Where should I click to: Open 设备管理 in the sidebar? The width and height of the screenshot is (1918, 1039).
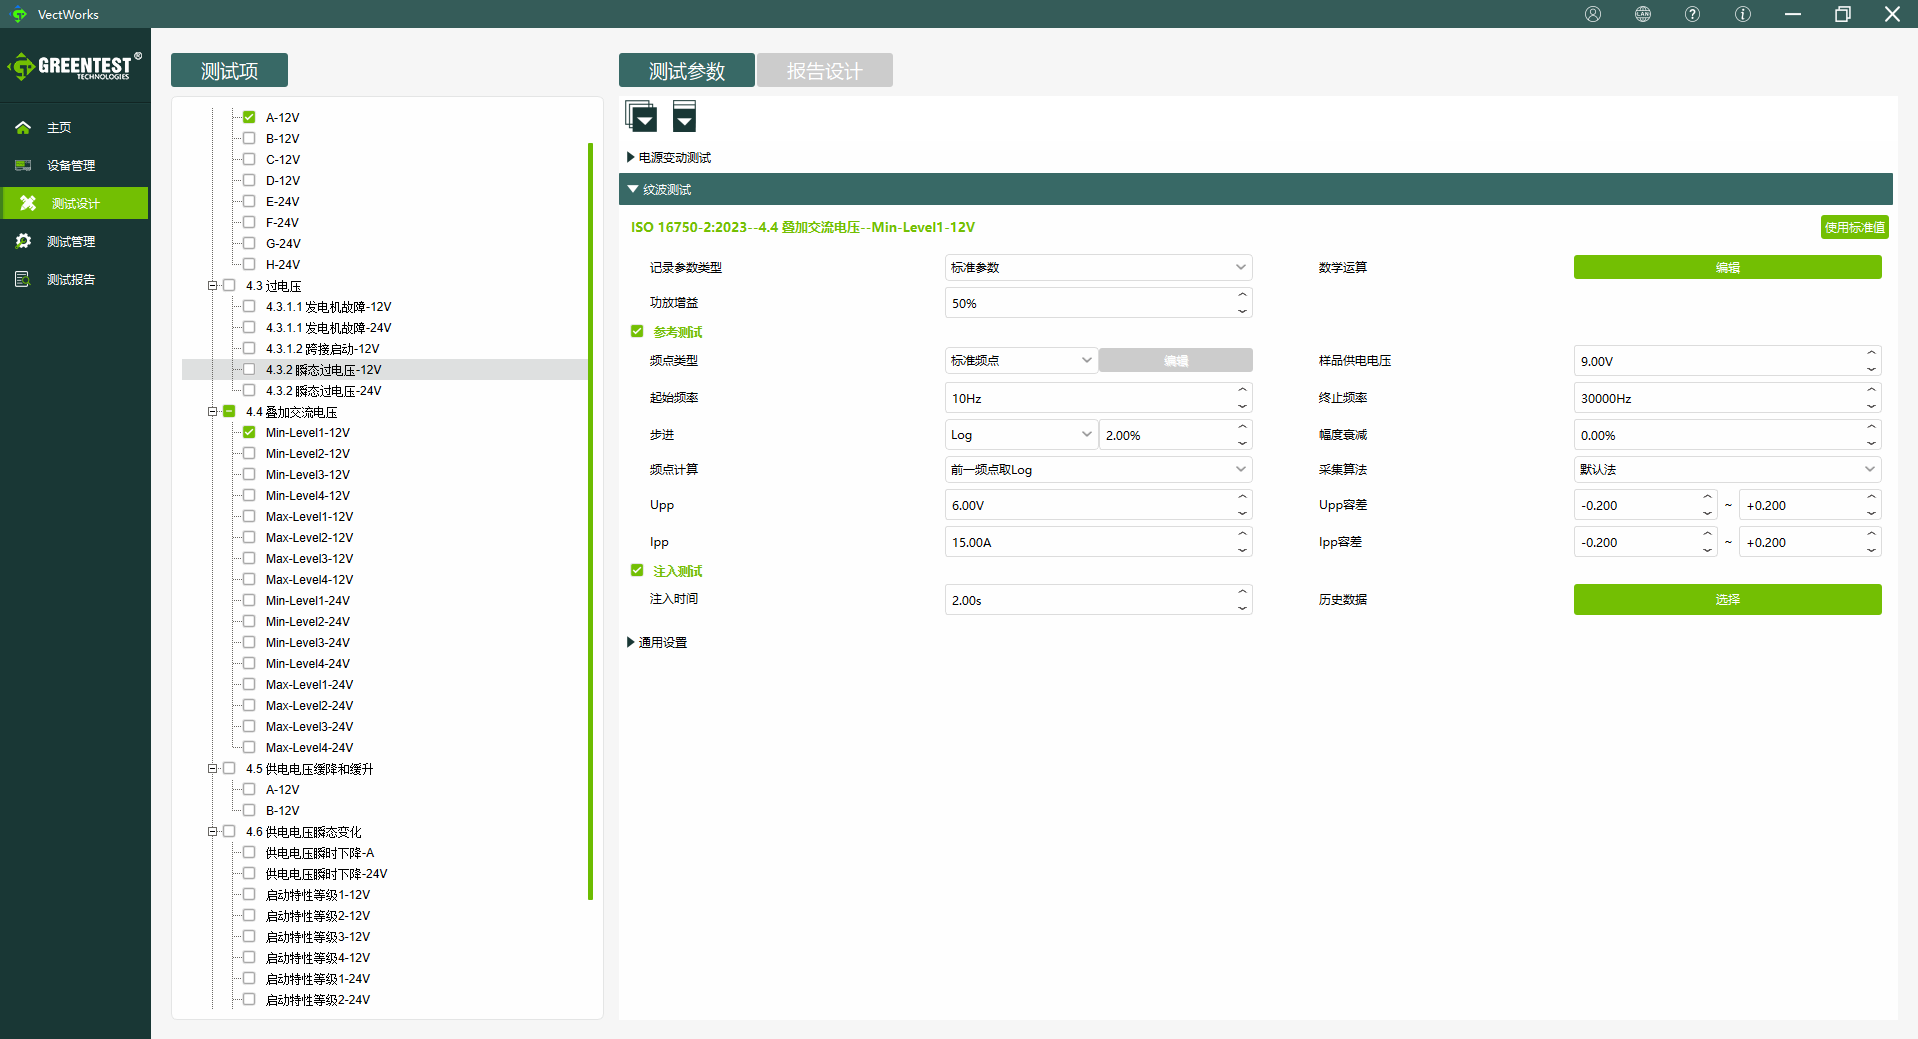click(70, 166)
